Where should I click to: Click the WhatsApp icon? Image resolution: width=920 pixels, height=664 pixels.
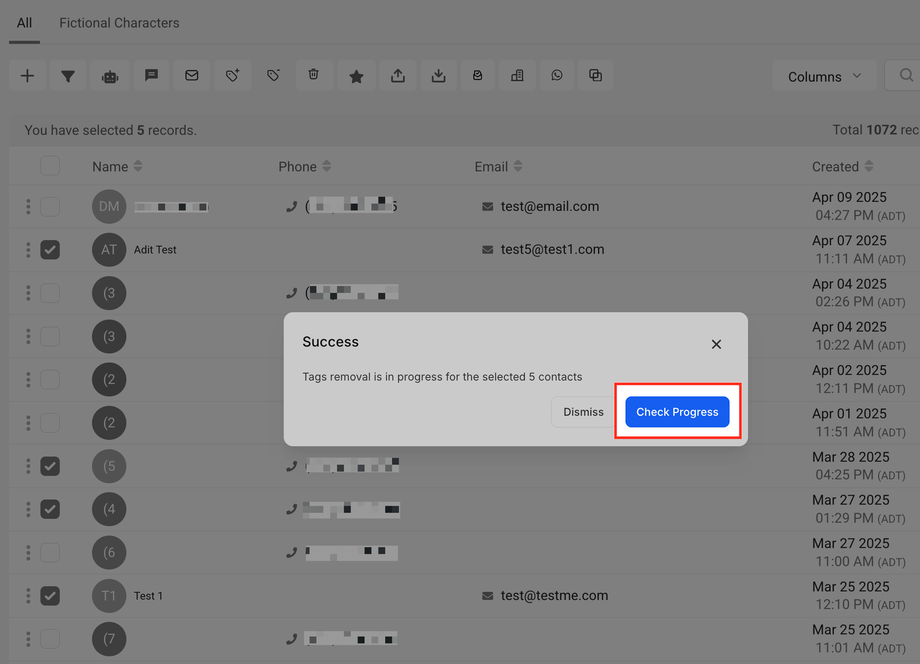pyautogui.click(x=557, y=76)
